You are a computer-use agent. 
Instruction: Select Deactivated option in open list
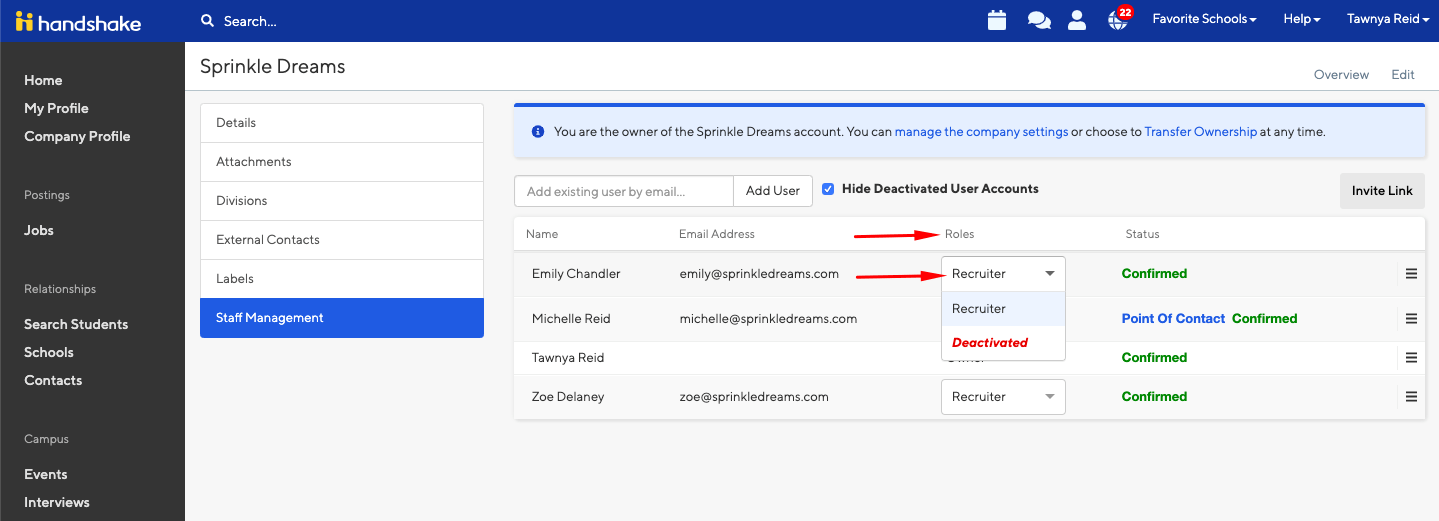click(1003, 342)
